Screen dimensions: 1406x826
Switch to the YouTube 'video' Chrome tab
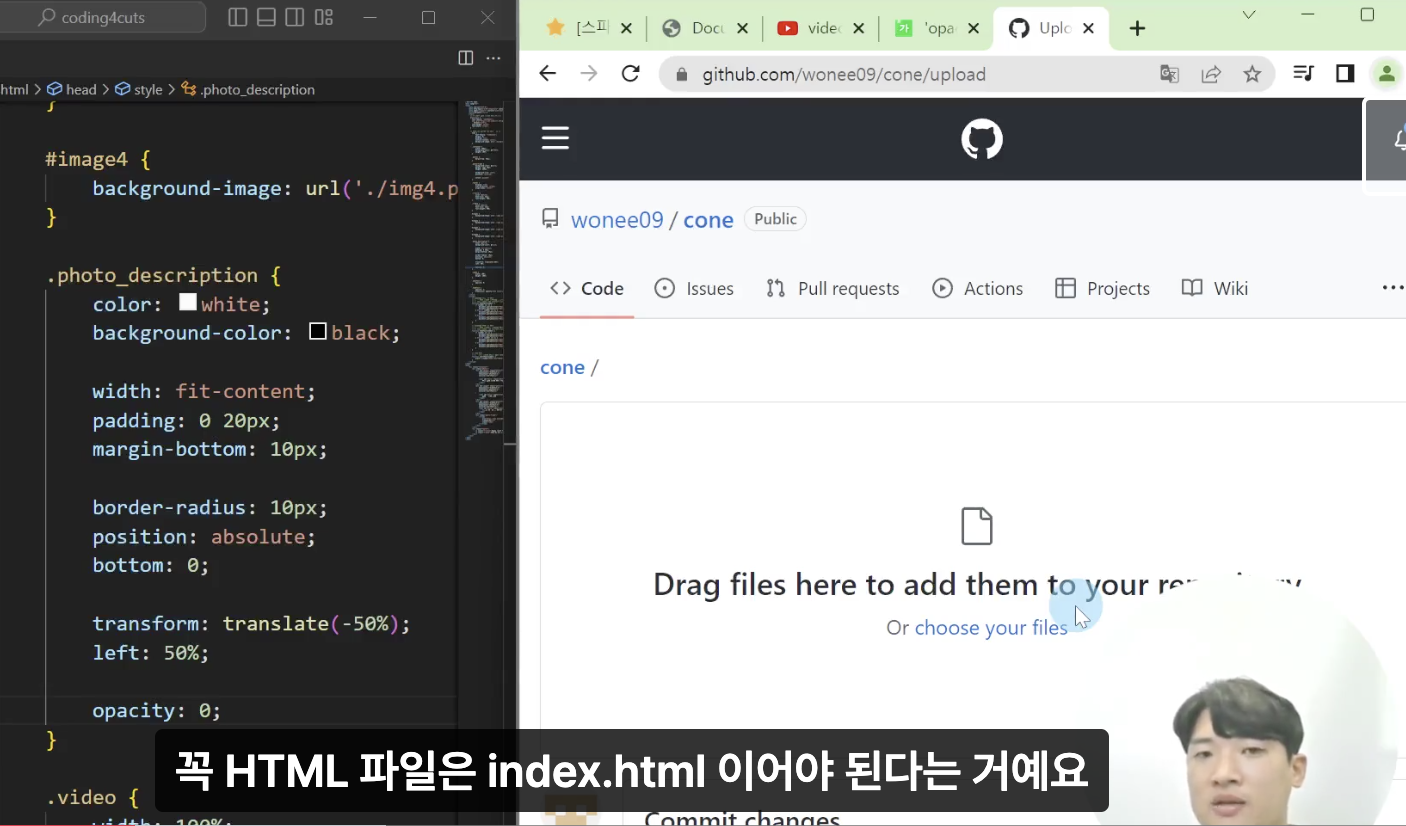[x=822, y=28]
